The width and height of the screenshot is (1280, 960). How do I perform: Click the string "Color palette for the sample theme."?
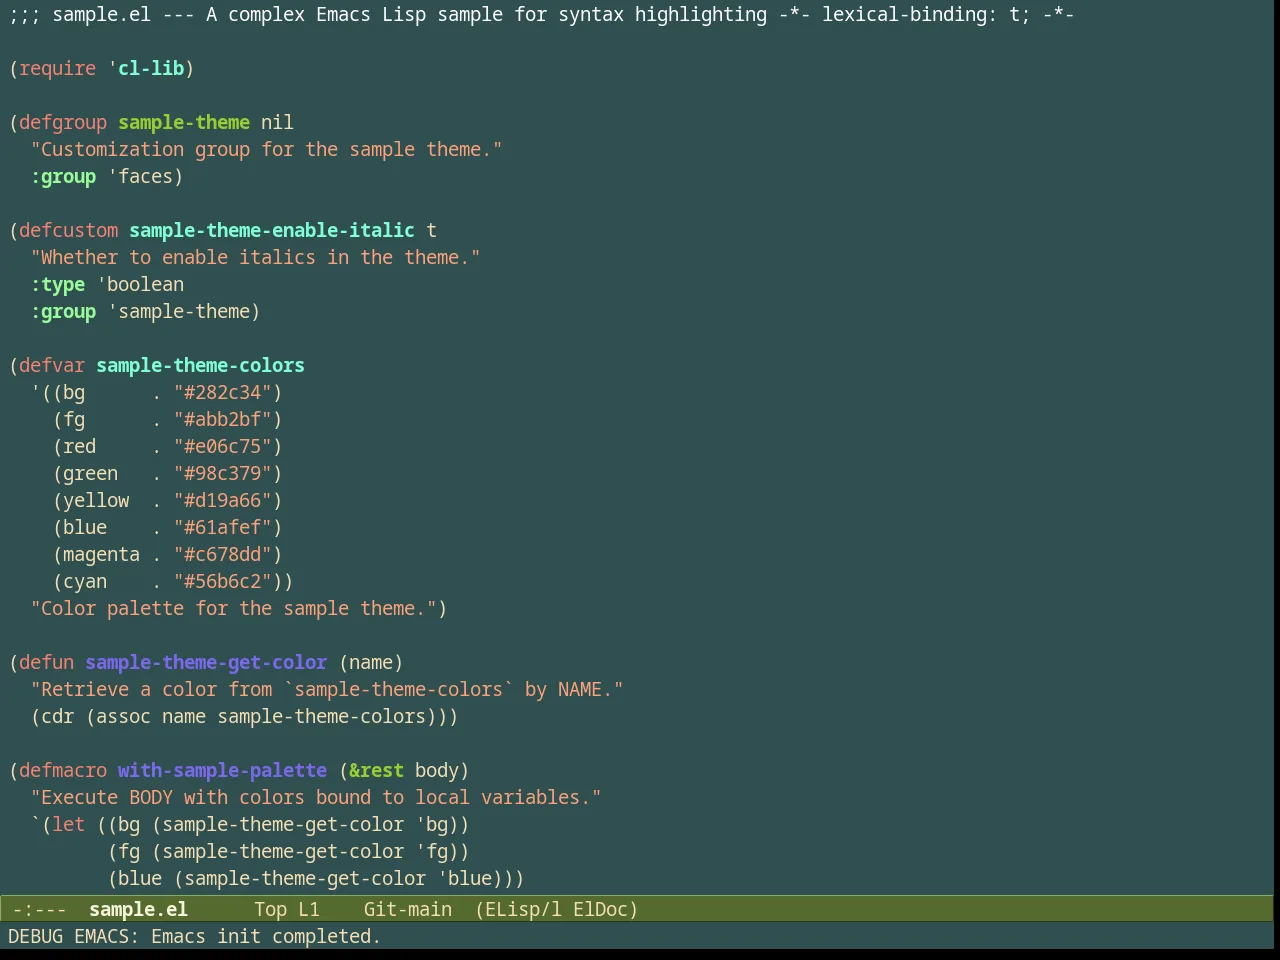[x=233, y=608]
